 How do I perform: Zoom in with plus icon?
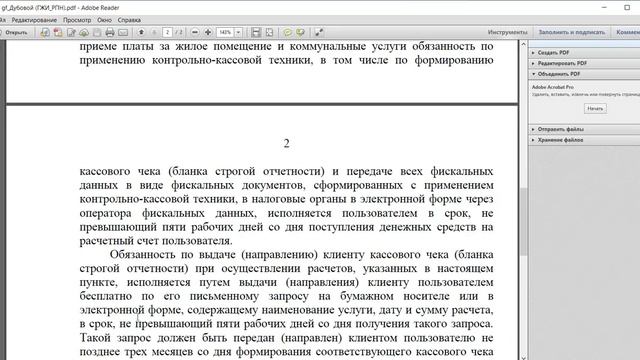[x=208, y=32]
